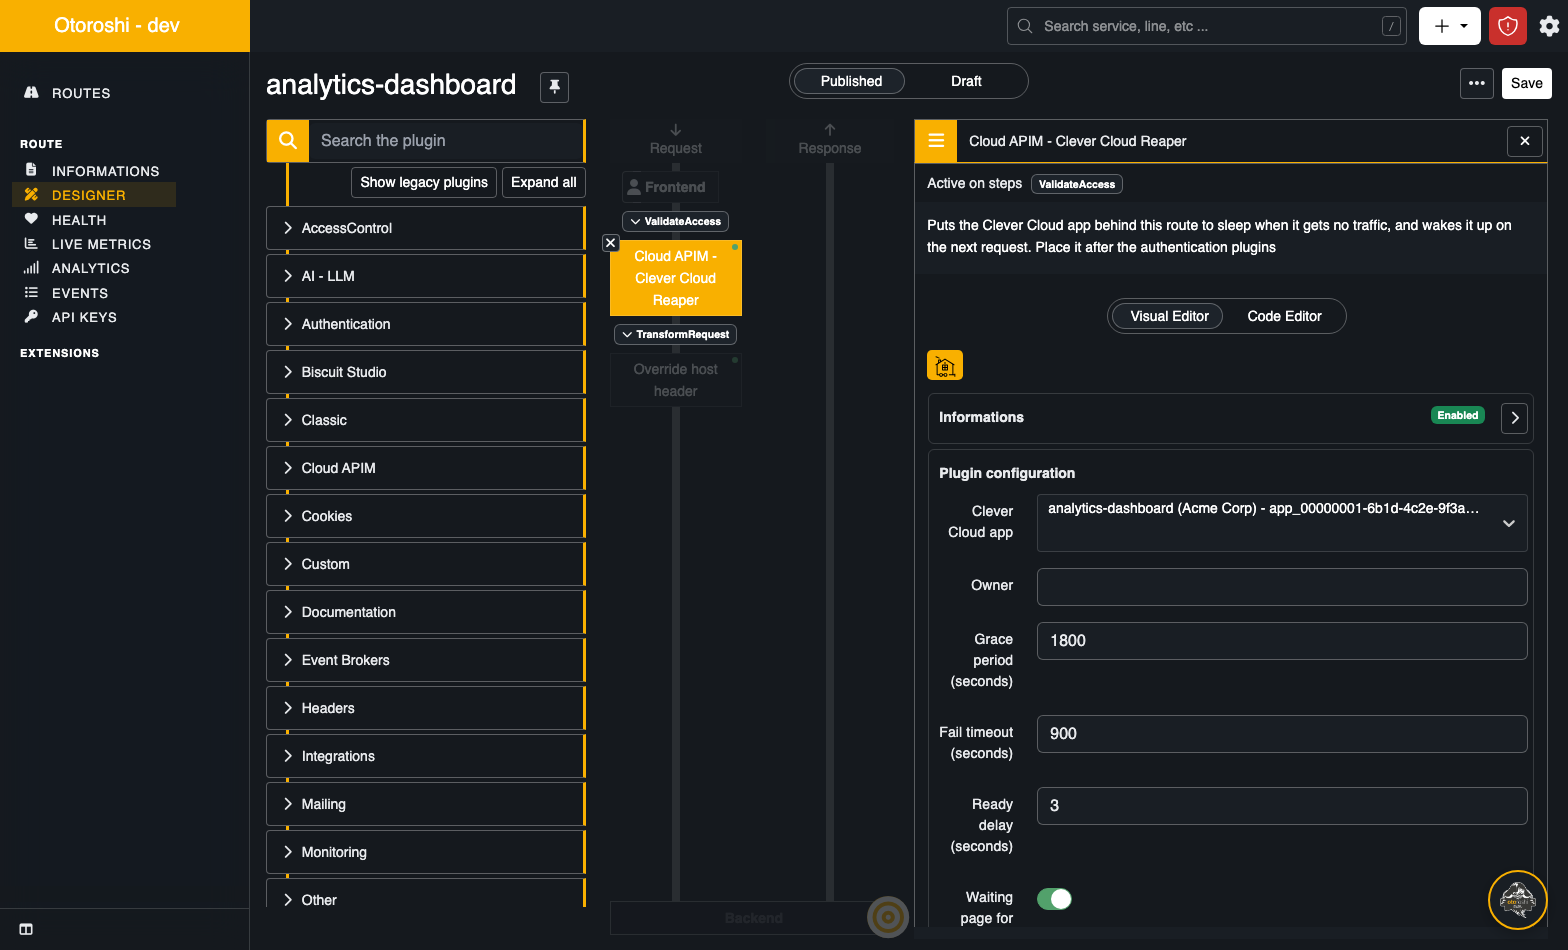
Task: Click the Fail timeout field
Action: (x=1282, y=734)
